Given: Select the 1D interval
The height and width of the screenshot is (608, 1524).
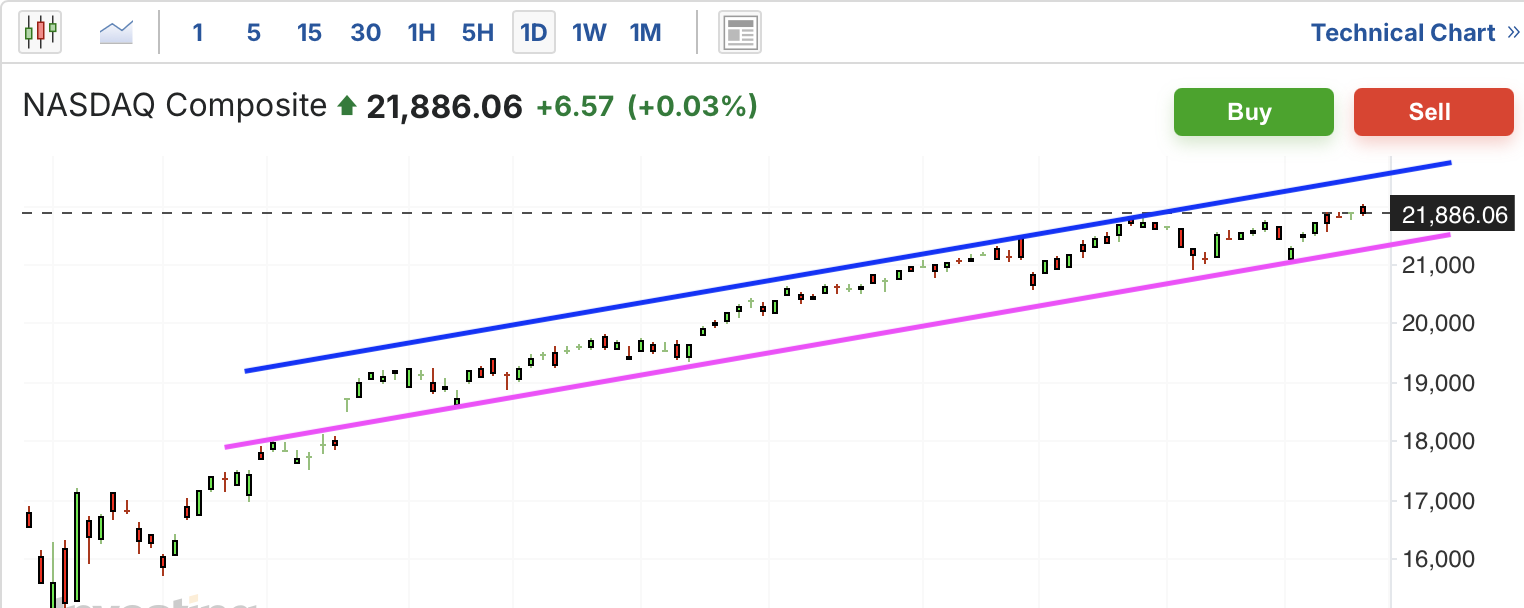Looking at the screenshot, I should pyautogui.click(x=533, y=33).
